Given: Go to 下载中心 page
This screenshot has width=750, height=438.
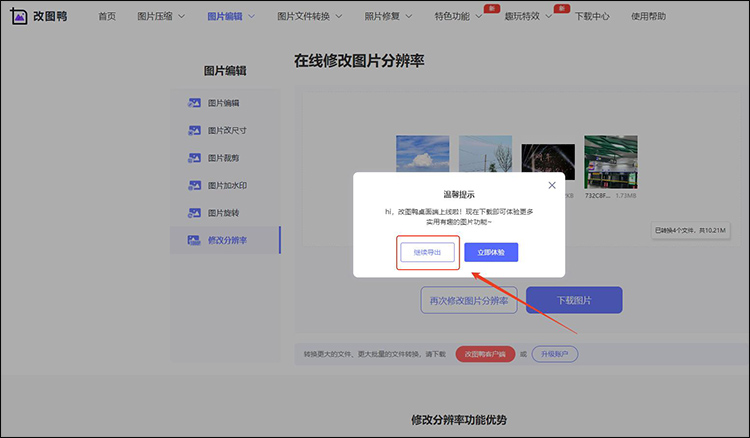Looking at the screenshot, I should [592, 16].
